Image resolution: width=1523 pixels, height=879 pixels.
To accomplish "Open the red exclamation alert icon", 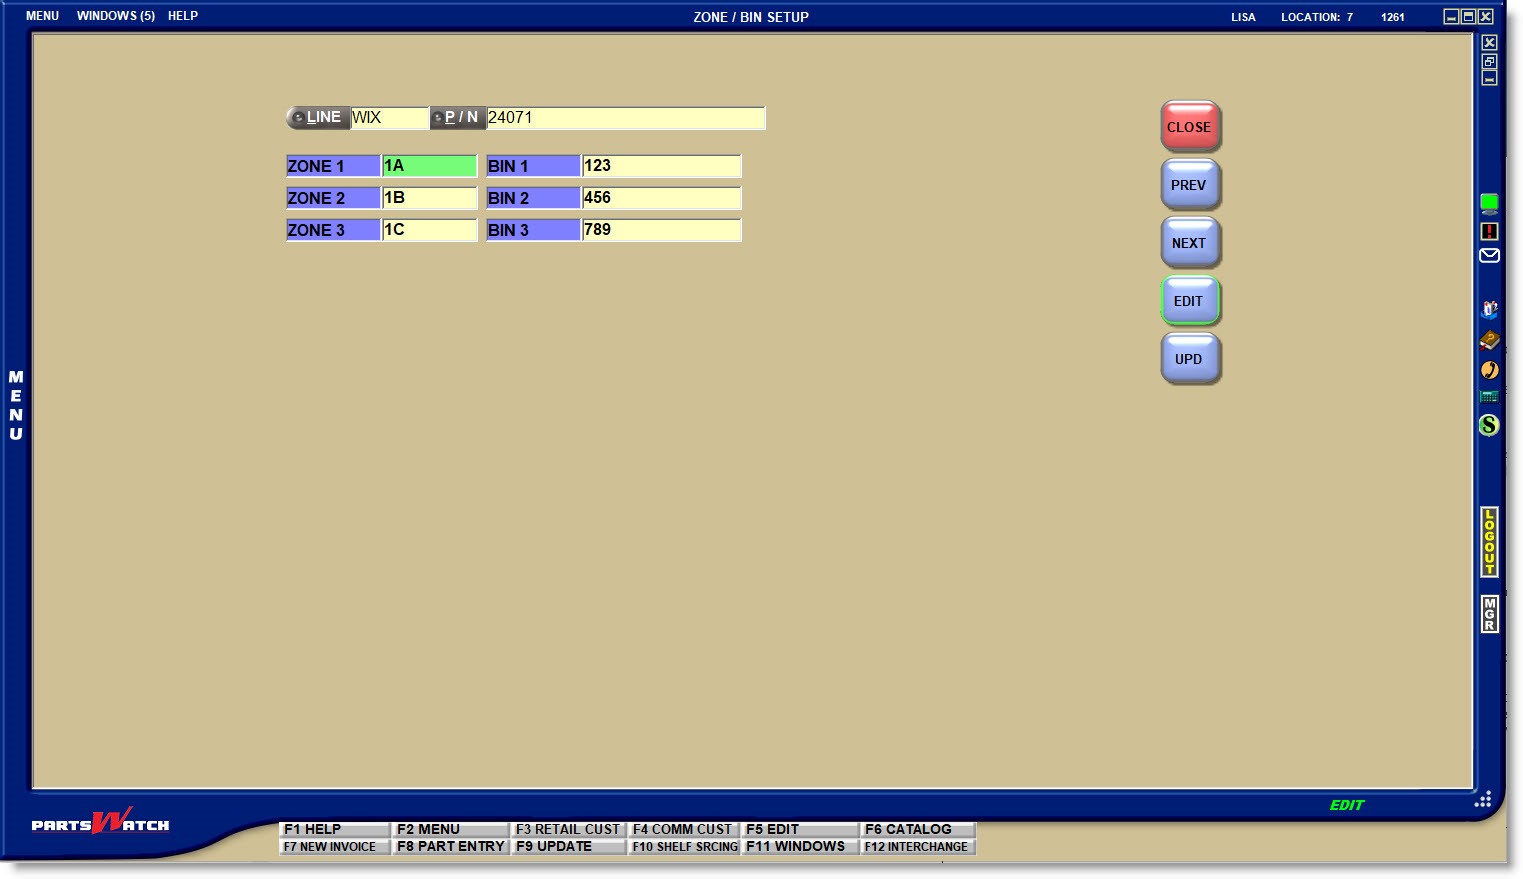I will [x=1489, y=231].
